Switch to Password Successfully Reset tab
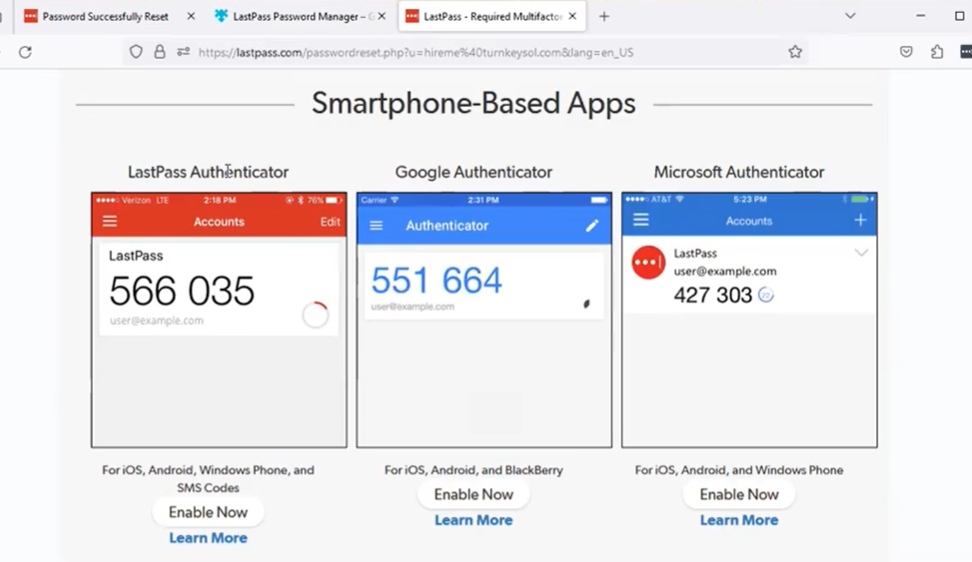Image resolution: width=972 pixels, height=562 pixels. pyautogui.click(x=105, y=16)
